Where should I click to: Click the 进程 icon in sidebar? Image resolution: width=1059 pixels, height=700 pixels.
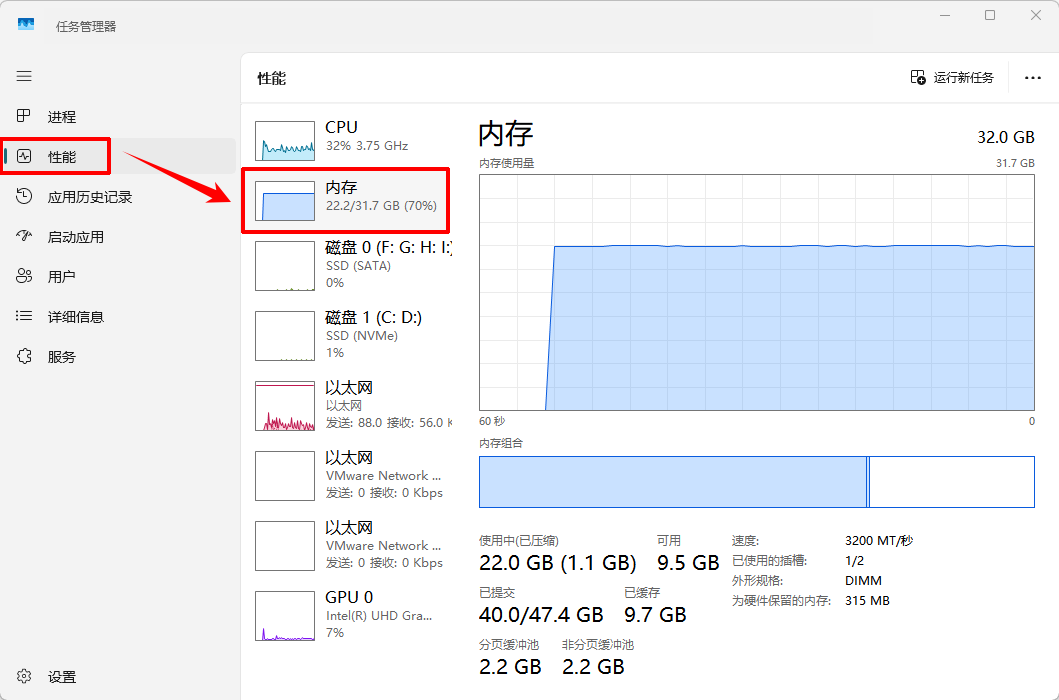(x=24, y=116)
